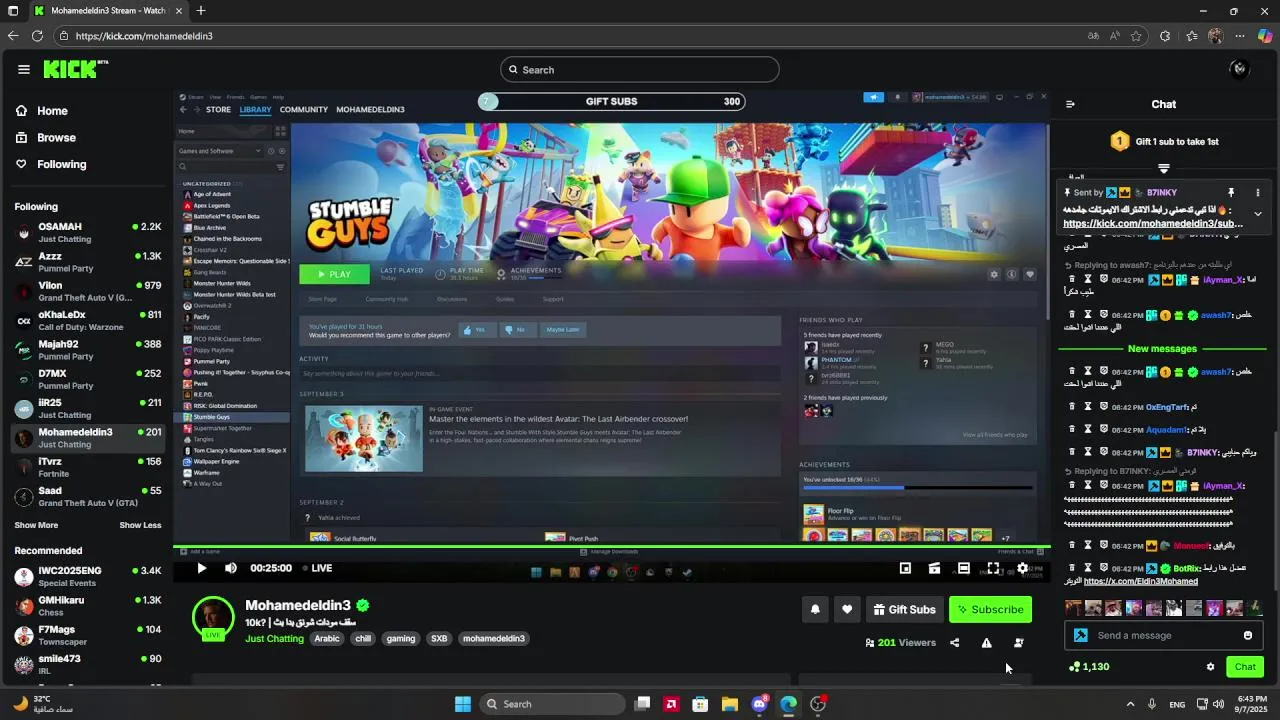
Task: Select the chill tag
Action: tap(363, 639)
